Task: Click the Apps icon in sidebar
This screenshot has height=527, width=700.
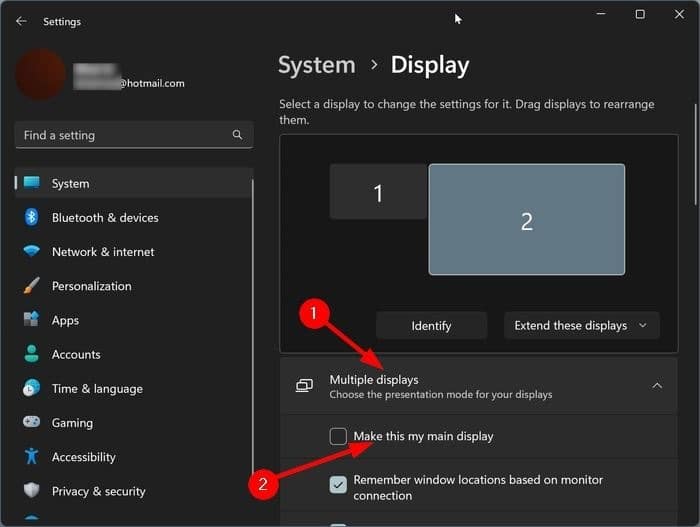Action: click(31, 319)
